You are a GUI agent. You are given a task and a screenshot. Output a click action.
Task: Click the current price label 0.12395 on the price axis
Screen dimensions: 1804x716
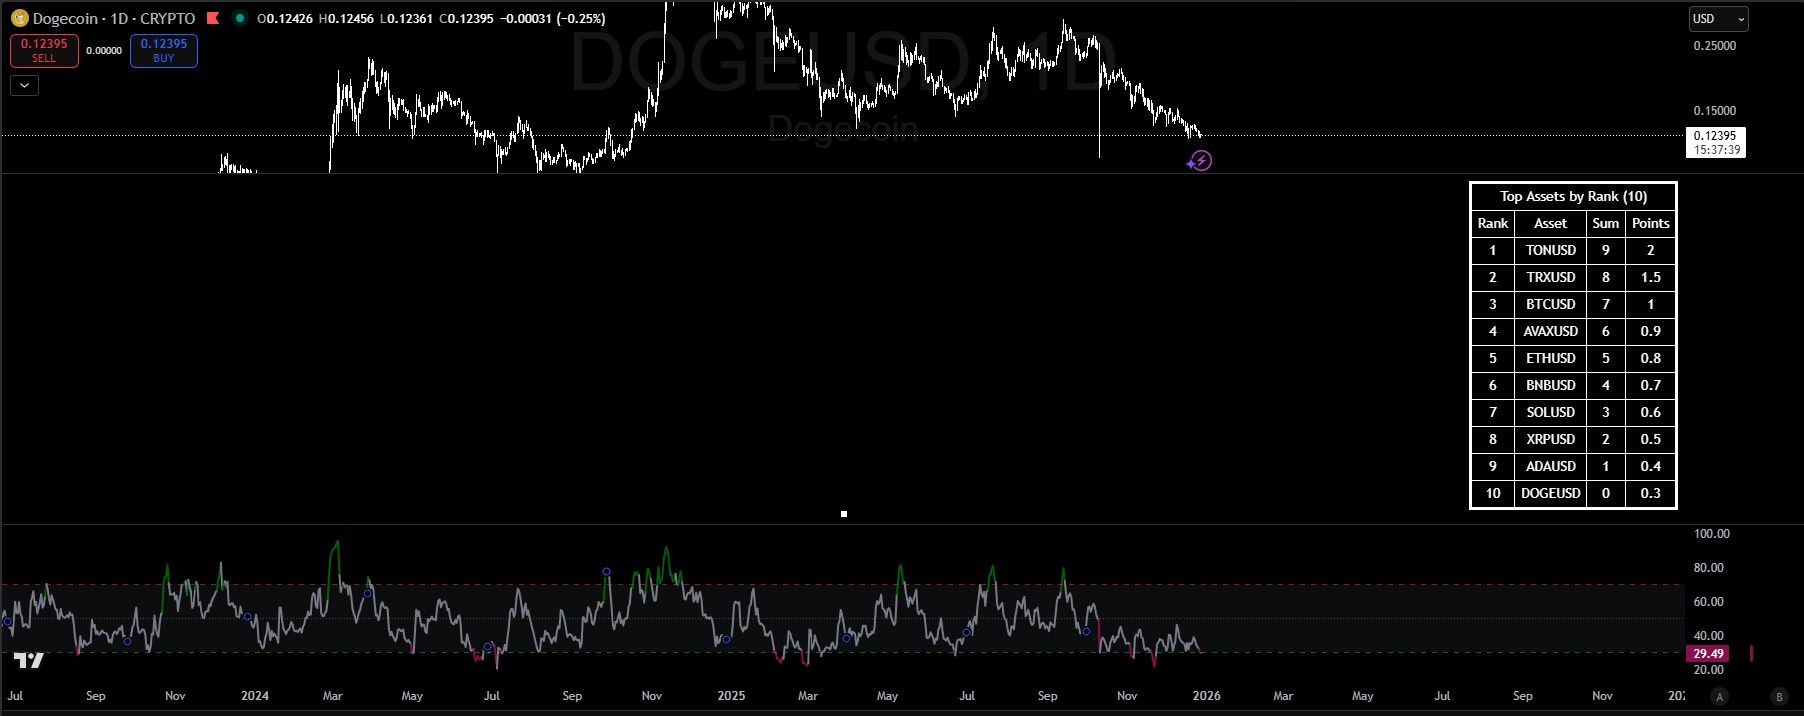(x=1715, y=136)
